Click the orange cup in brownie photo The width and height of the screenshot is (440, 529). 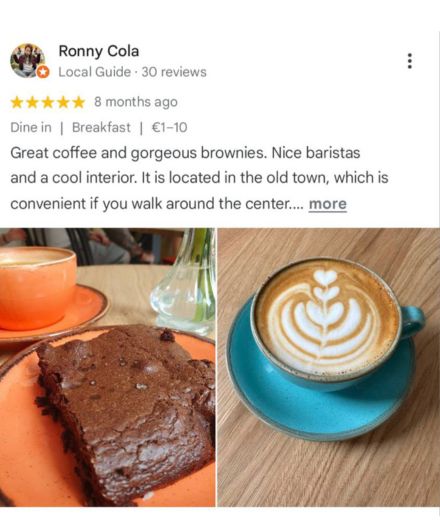(37, 287)
